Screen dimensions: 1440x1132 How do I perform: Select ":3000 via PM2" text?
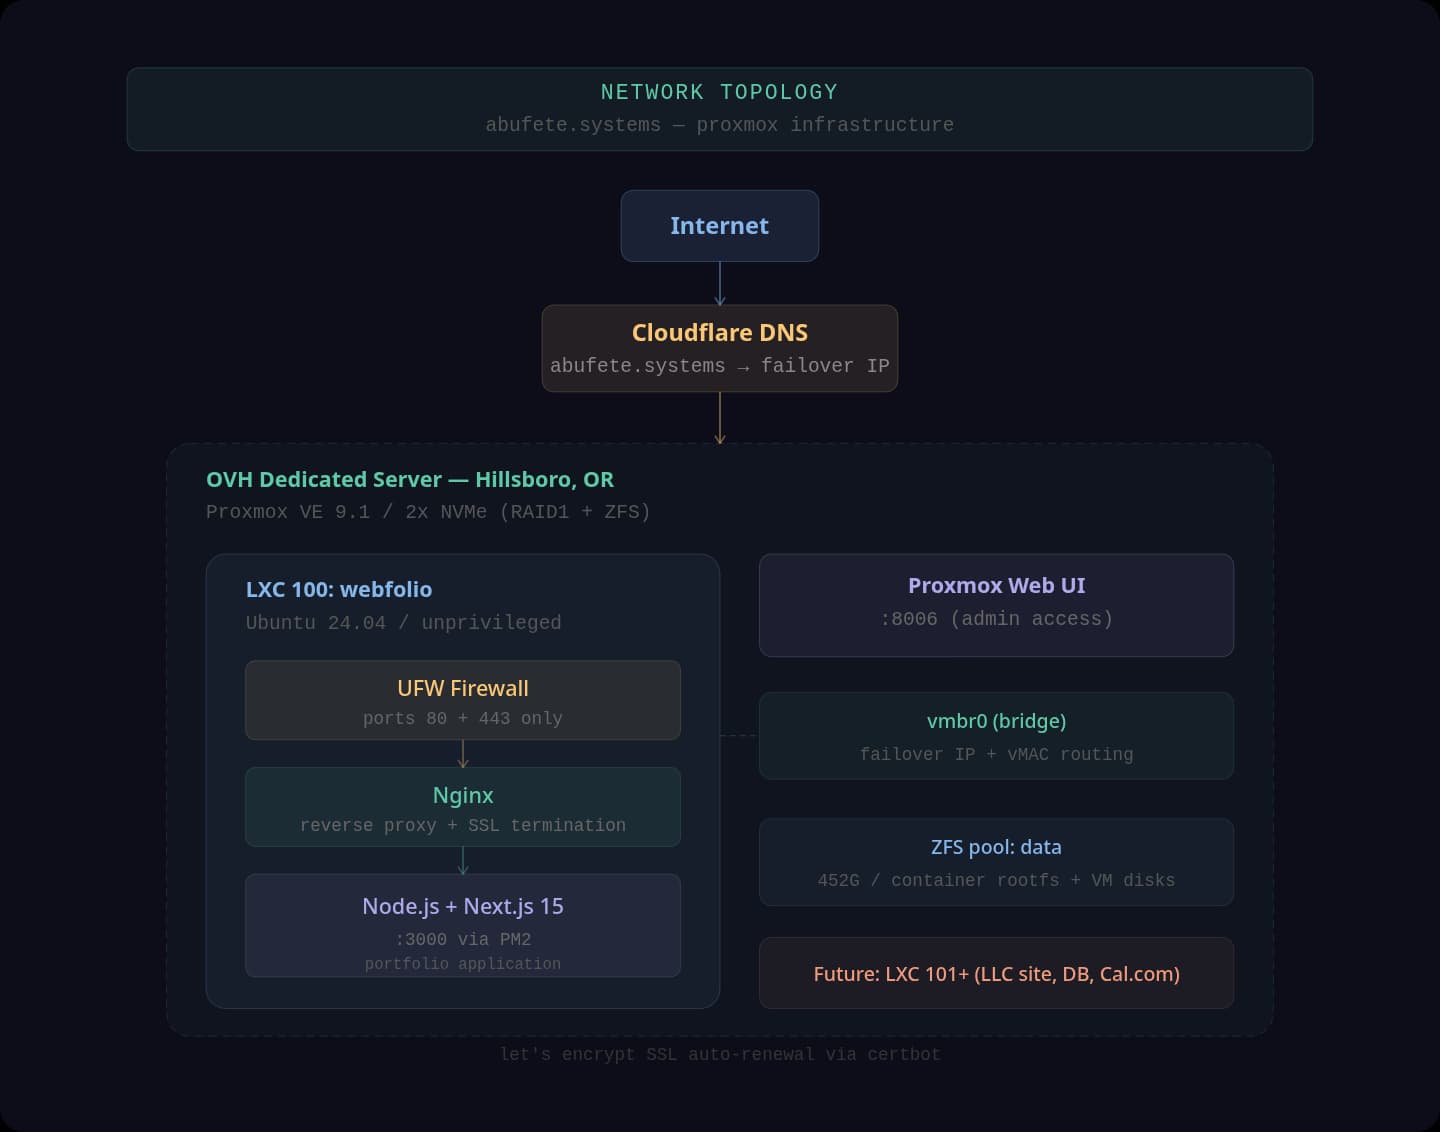463,939
